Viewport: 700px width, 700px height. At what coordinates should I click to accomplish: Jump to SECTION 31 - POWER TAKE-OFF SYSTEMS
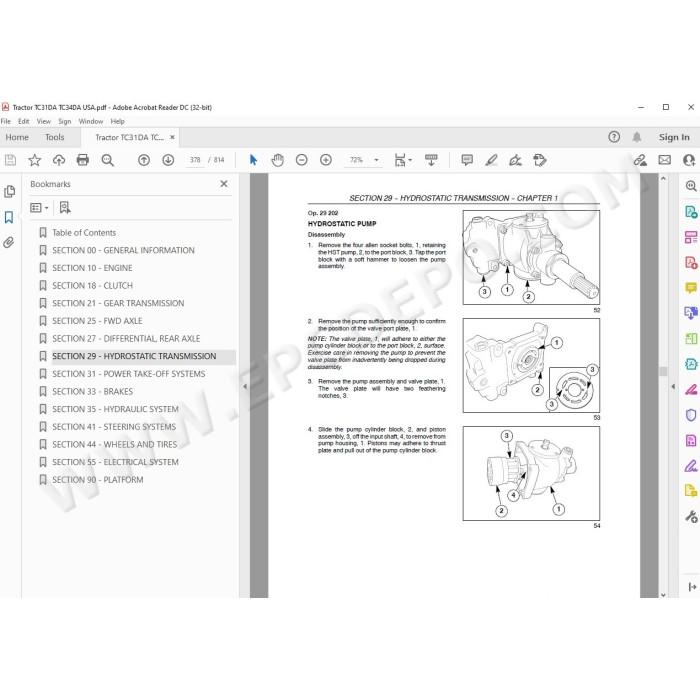click(x=129, y=374)
